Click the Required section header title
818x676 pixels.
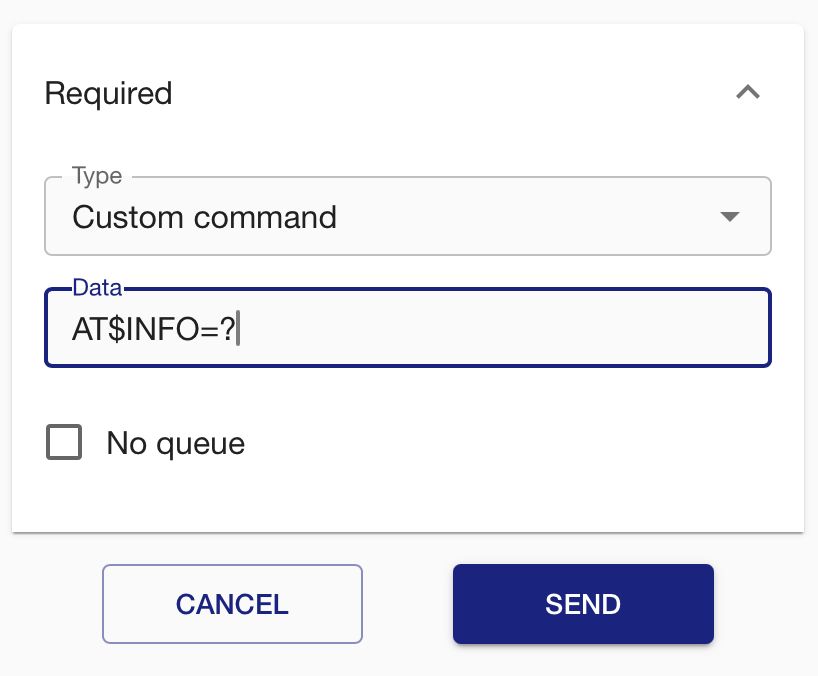[x=109, y=94]
